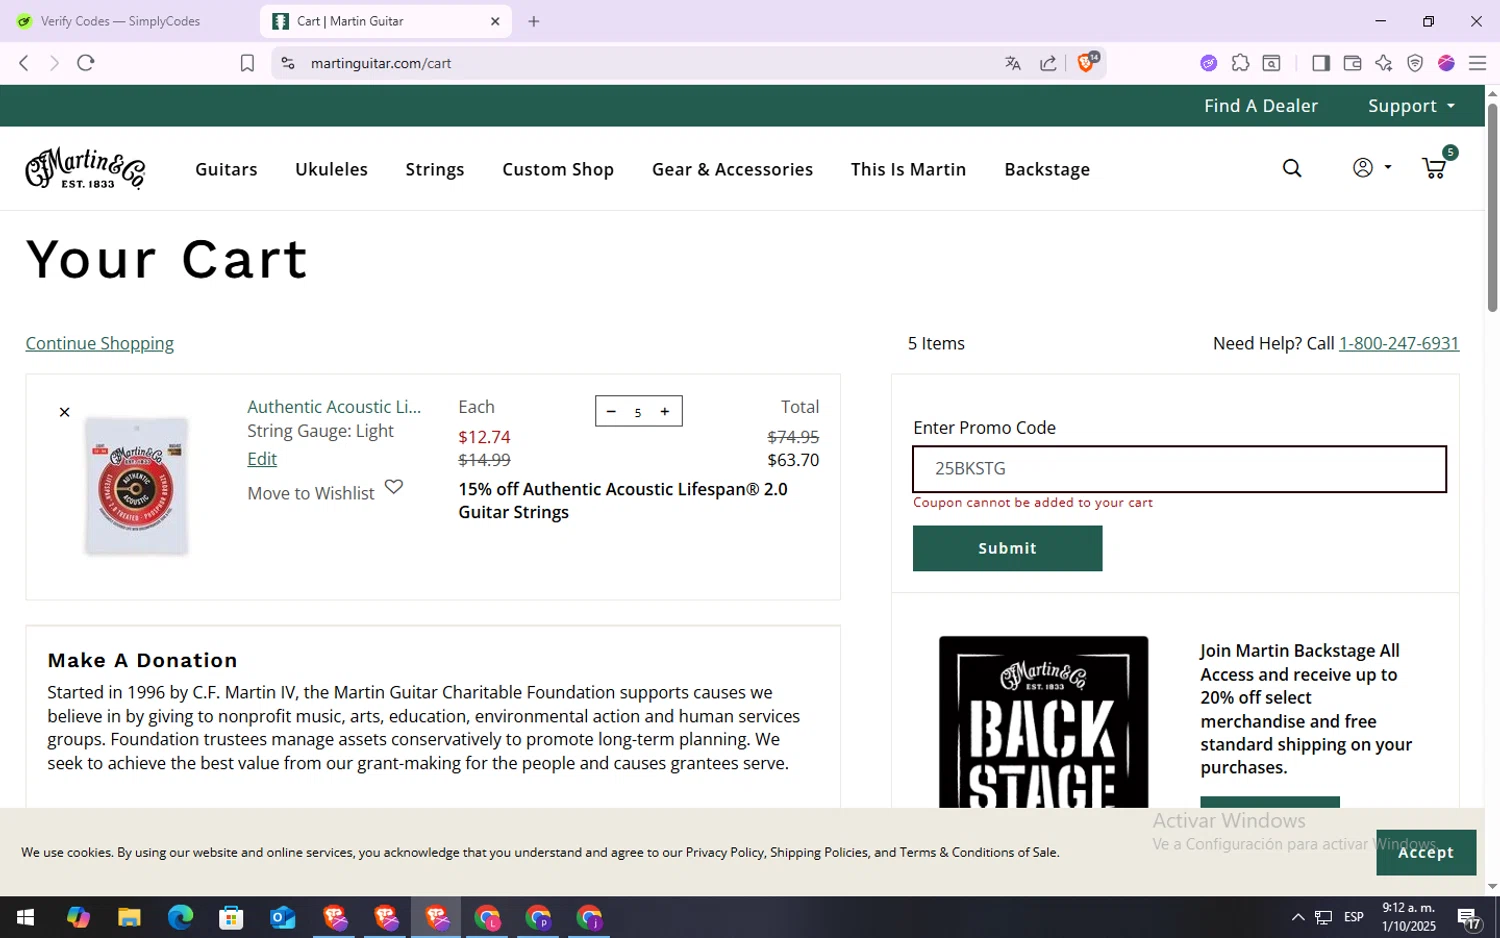Open File Explorer from taskbar
This screenshot has width=1500, height=938.
(x=129, y=917)
